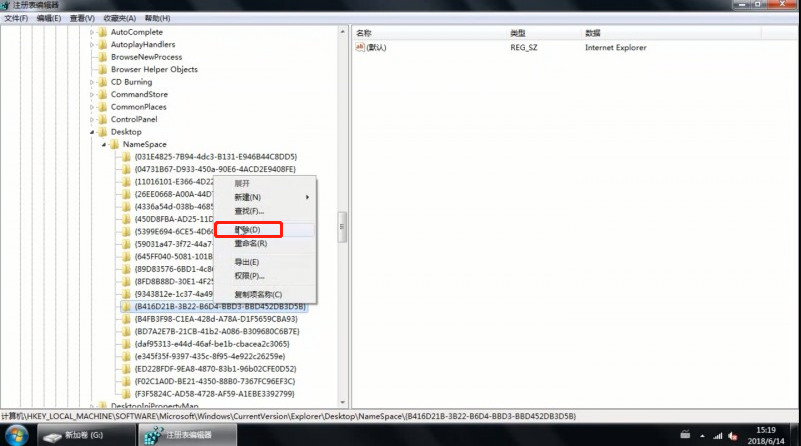This screenshot has height=446, width=801.
Task: Collapse the Desktop registry key
Action: [x=91, y=132]
